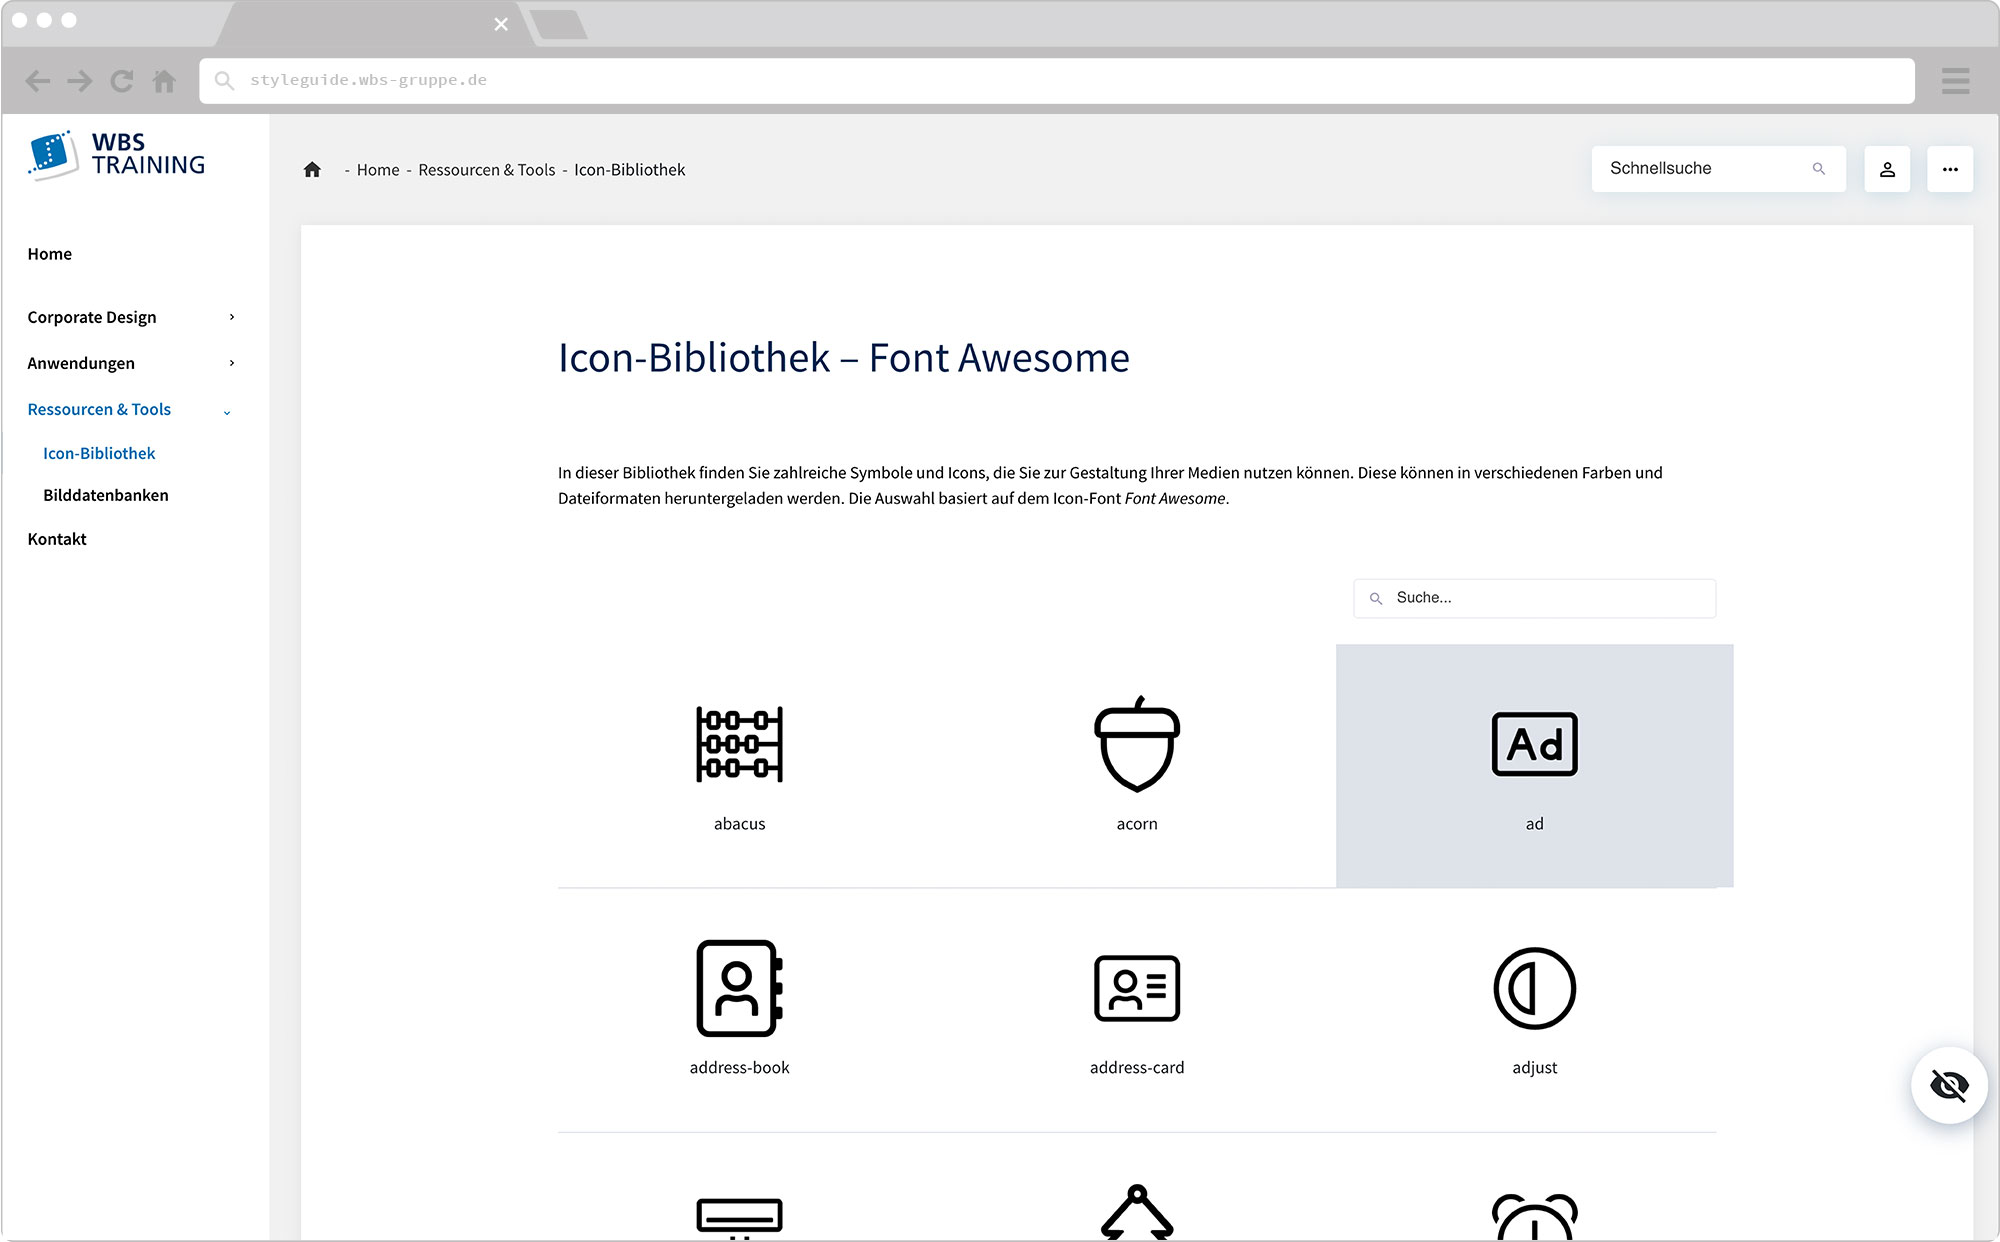
Task: Click the acorn label text
Action: (1137, 824)
